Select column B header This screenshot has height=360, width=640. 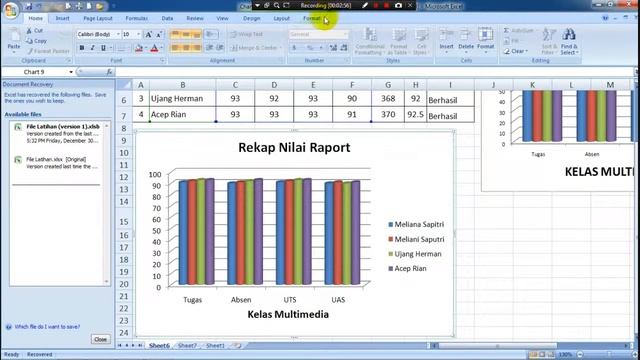[182, 85]
